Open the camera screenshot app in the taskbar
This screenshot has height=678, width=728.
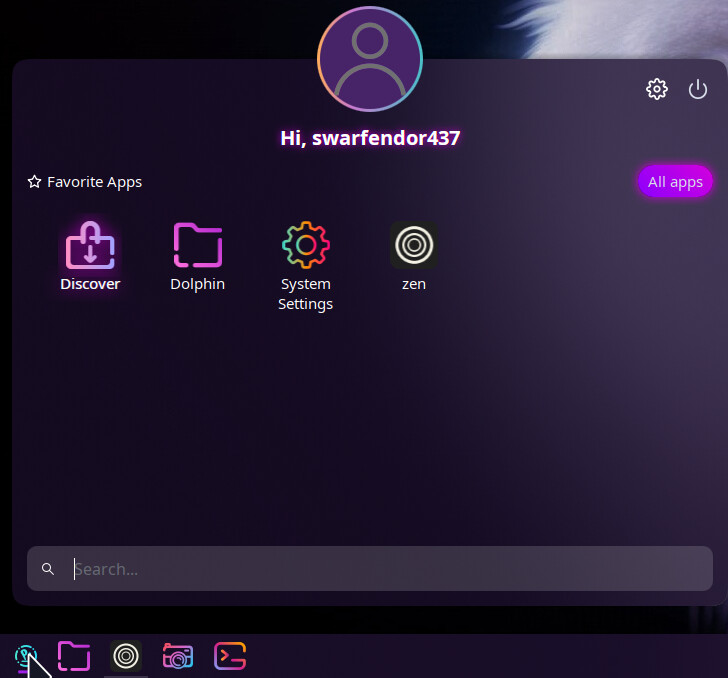pyautogui.click(x=178, y=656)
